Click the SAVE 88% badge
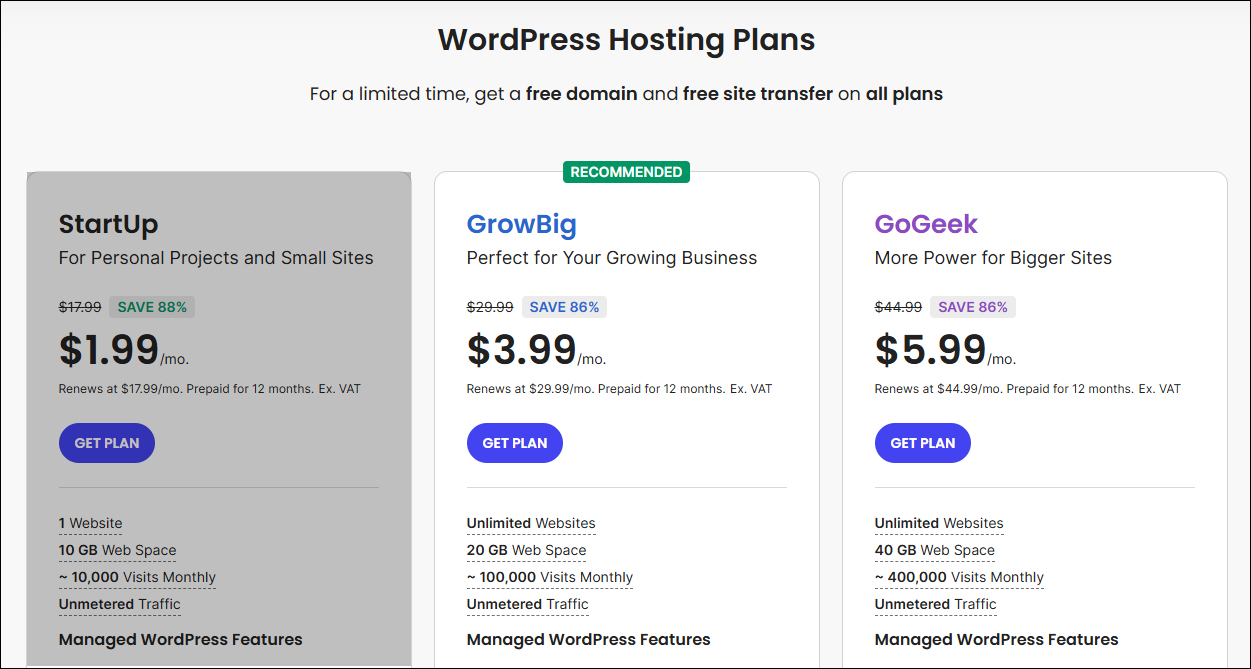This screenshot has width=1251, height=669. click(x=152, y=307)
